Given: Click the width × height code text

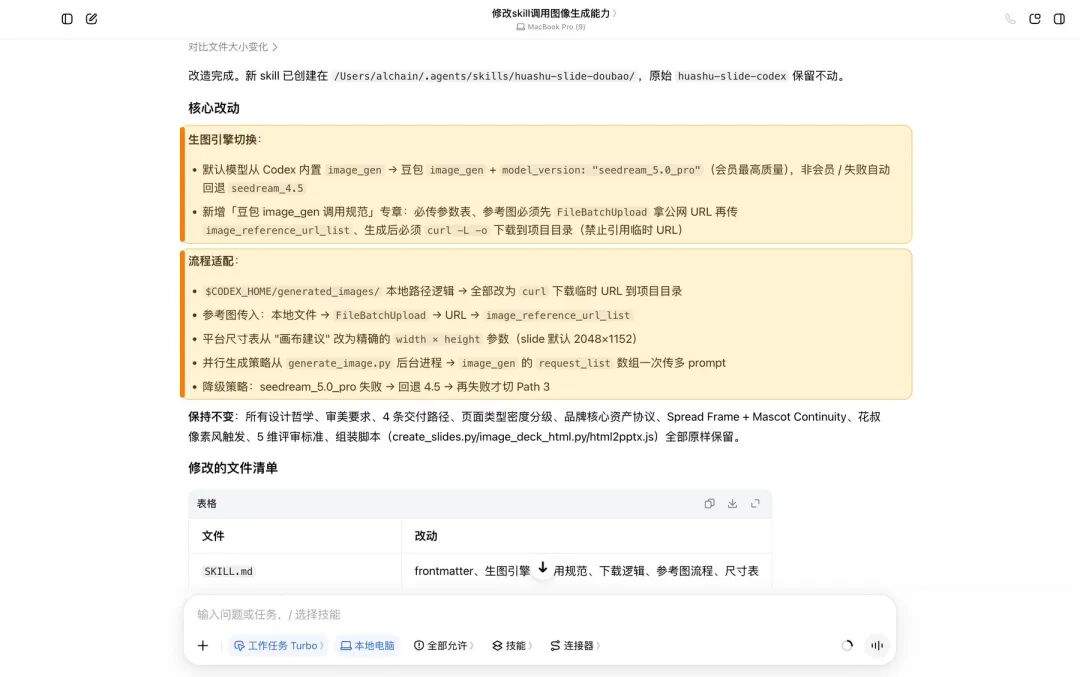Looking at the screenshot, I should pos(437,339).
